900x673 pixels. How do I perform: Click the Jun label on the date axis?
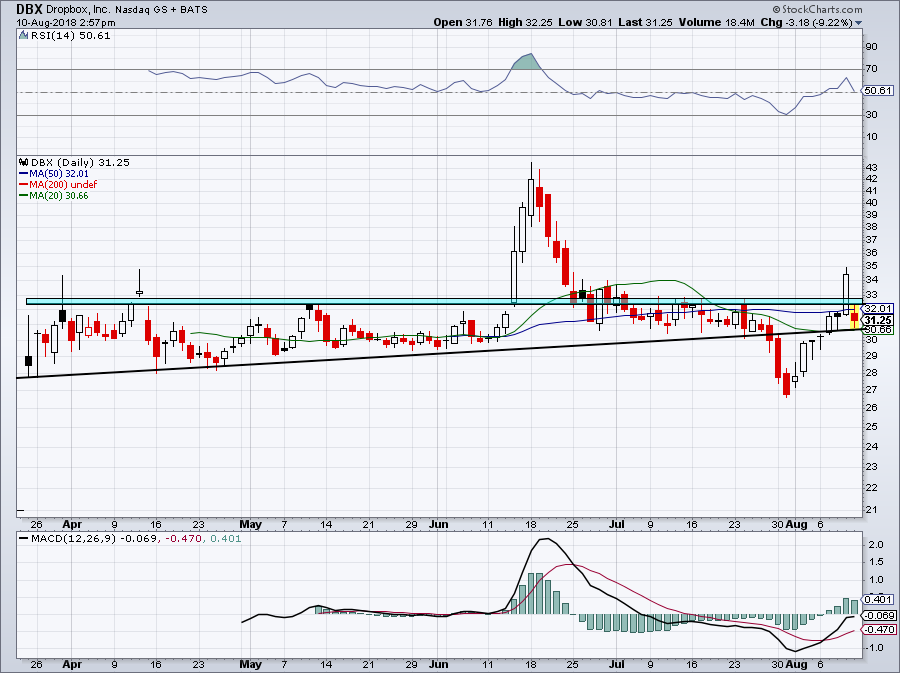click(x=439, y=523)
